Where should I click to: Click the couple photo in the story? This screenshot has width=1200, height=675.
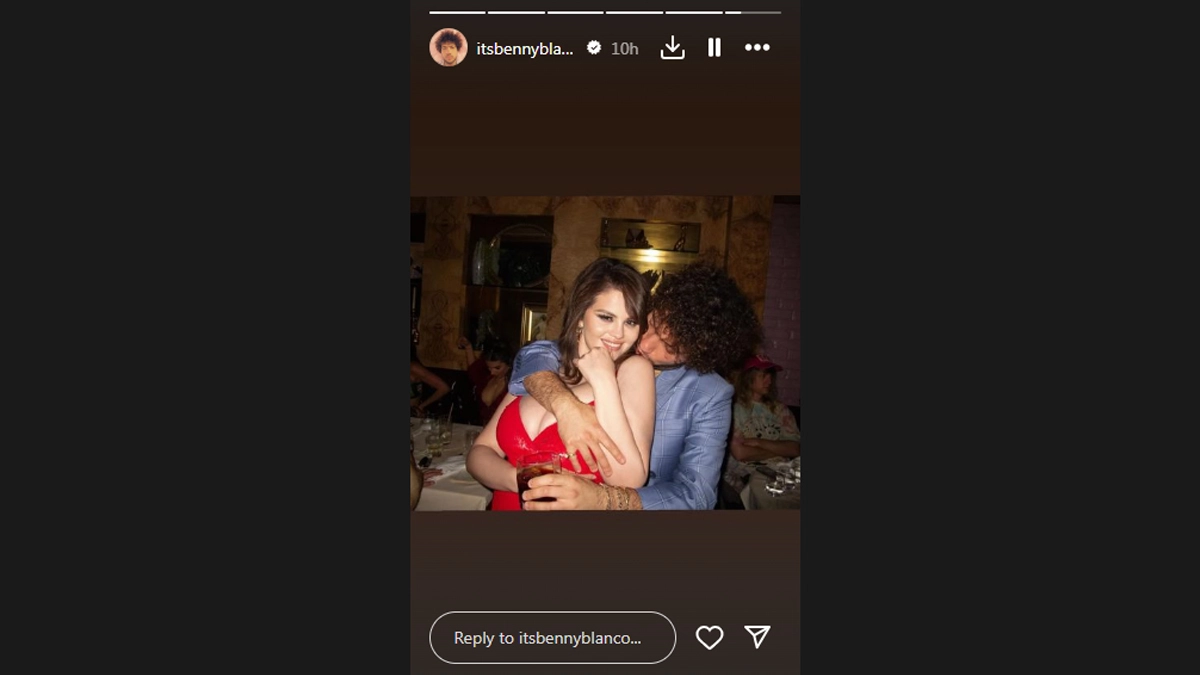[605, 353]
